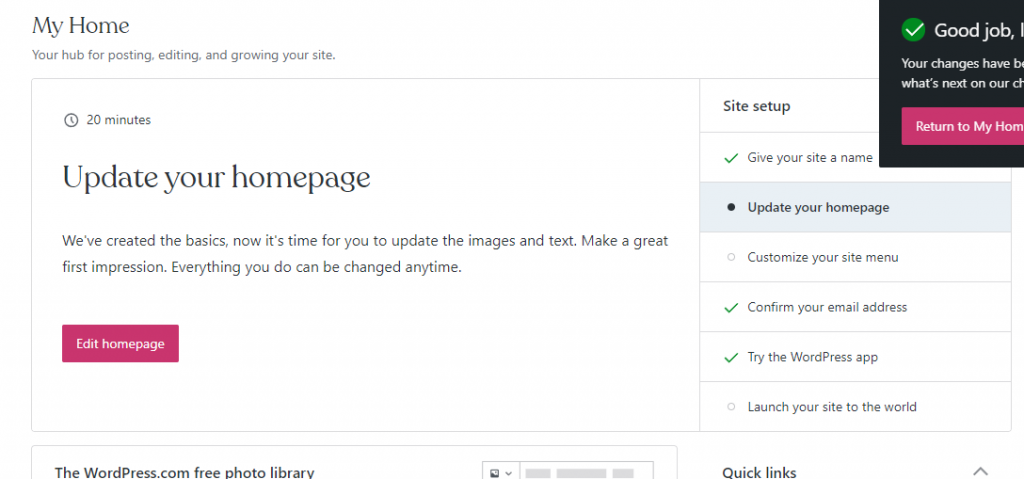Click the 'Quick links' heading
The width and height of the screenshot is (1024, 479).
760,472
